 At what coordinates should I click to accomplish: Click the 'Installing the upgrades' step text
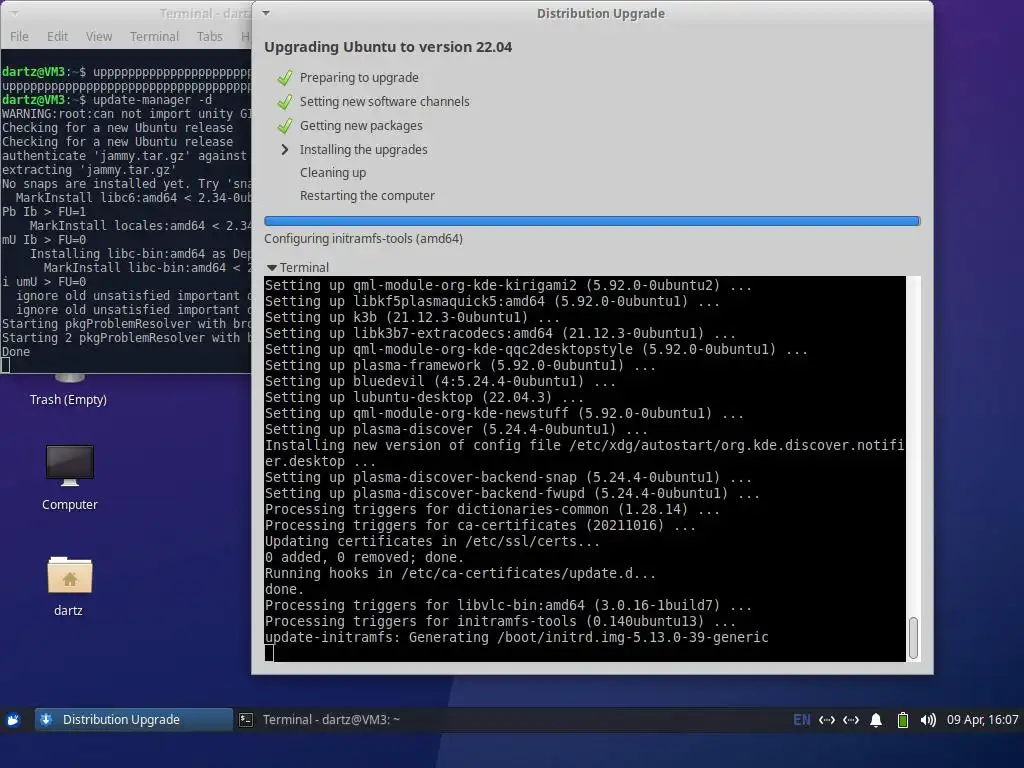click(364, 150)
